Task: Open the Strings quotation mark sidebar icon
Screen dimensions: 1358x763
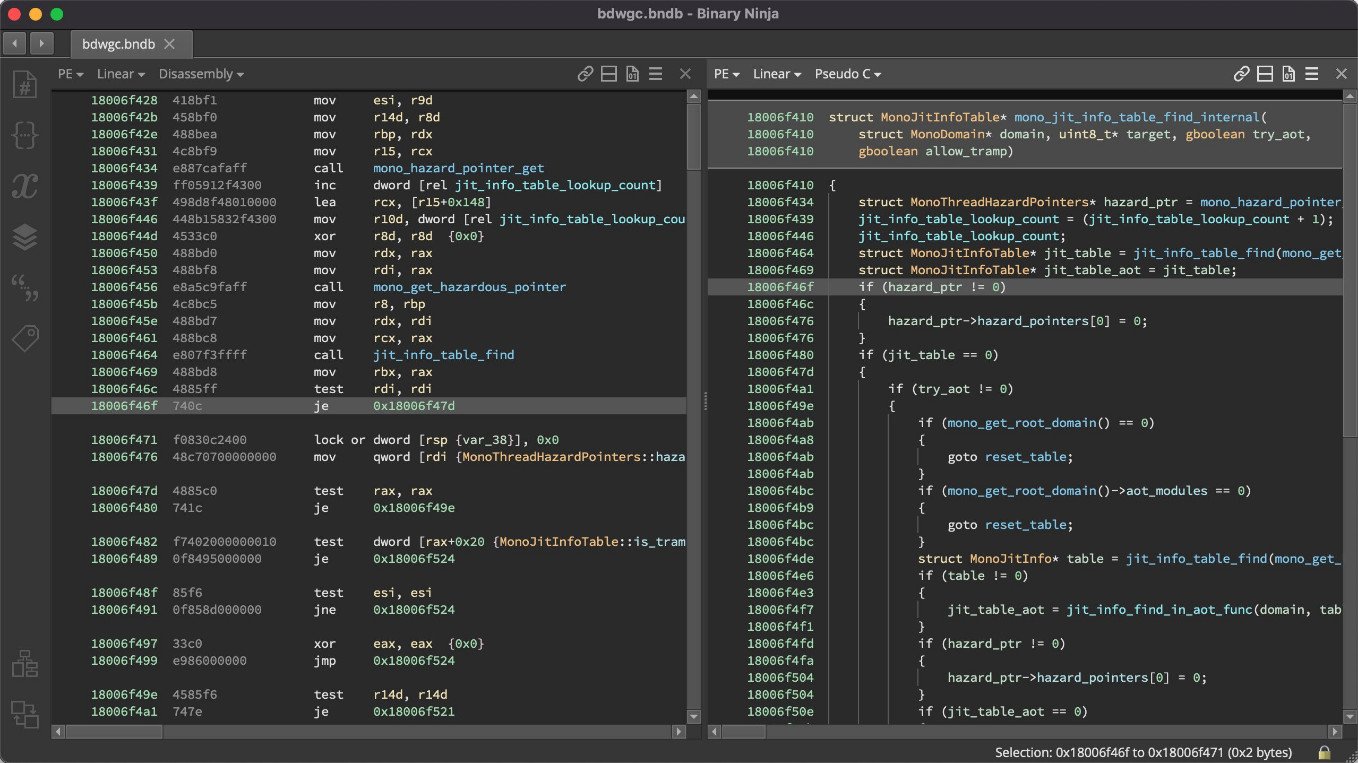Action: [24, 288]
